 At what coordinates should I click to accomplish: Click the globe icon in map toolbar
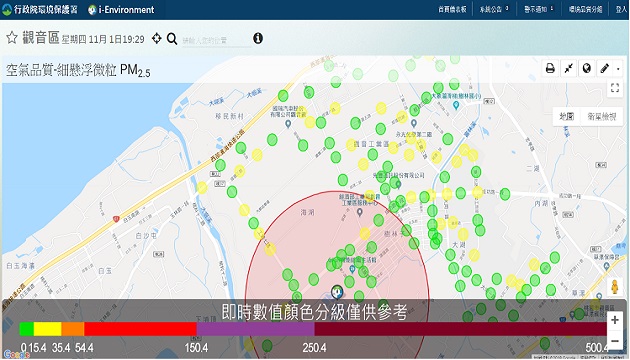coord(587,68)
